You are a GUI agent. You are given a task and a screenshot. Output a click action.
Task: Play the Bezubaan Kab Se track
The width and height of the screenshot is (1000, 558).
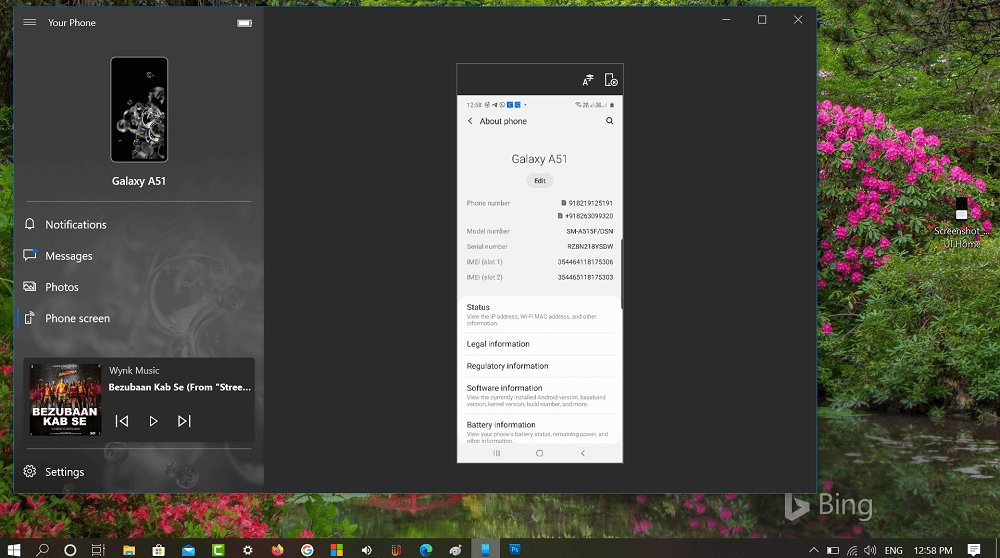[x=153, y=421]
